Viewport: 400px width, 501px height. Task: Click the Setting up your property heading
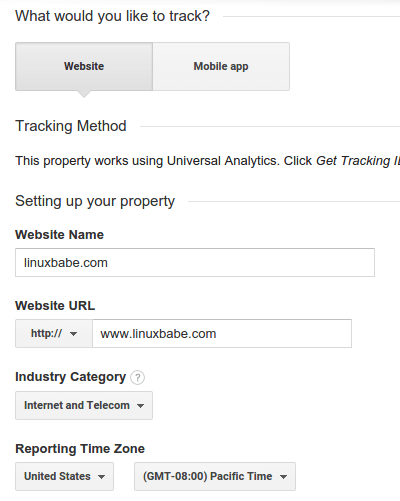click(x=95, y=201)
